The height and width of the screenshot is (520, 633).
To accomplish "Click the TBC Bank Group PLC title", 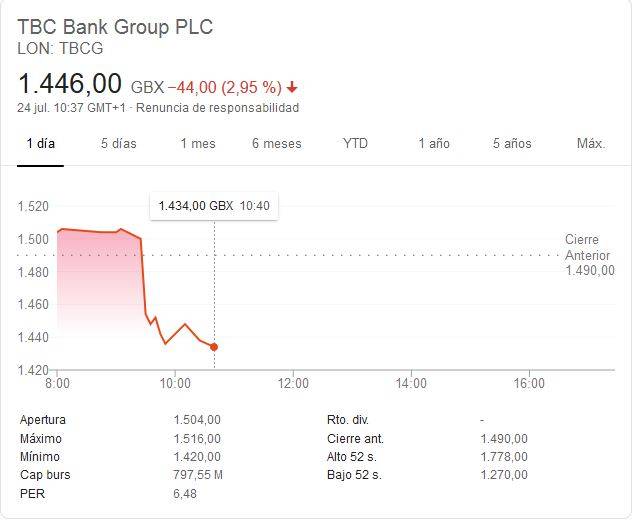I will [x=115, y=27].
